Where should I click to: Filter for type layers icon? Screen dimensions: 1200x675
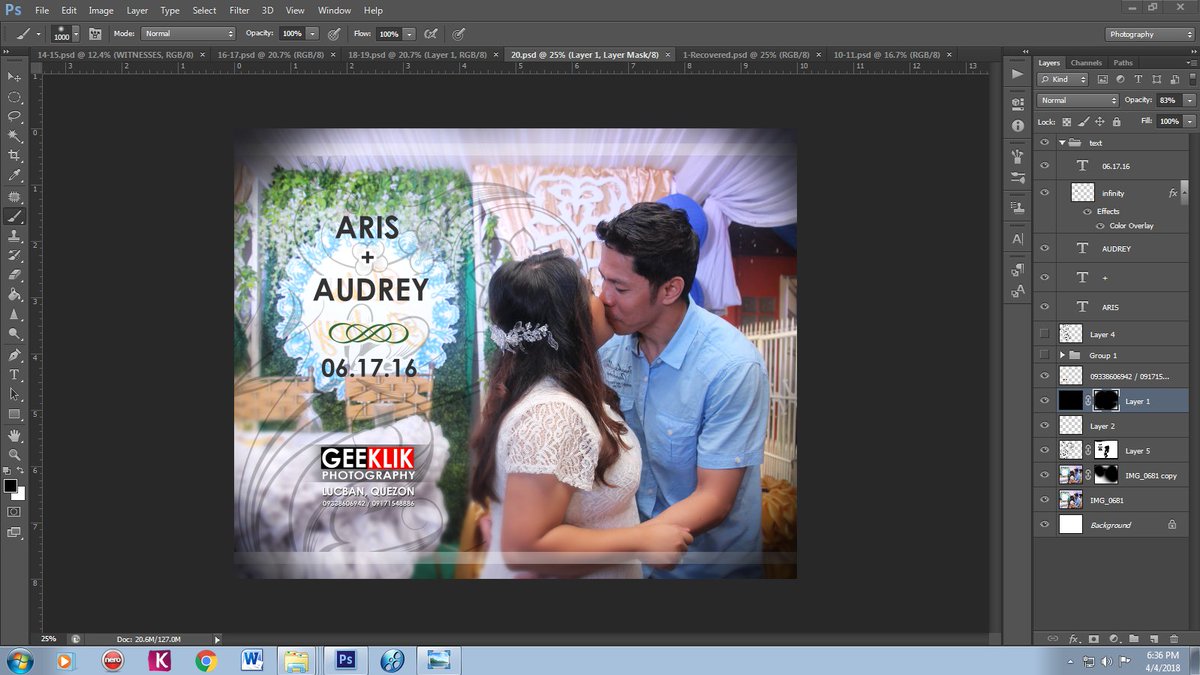pos(1137,78)
